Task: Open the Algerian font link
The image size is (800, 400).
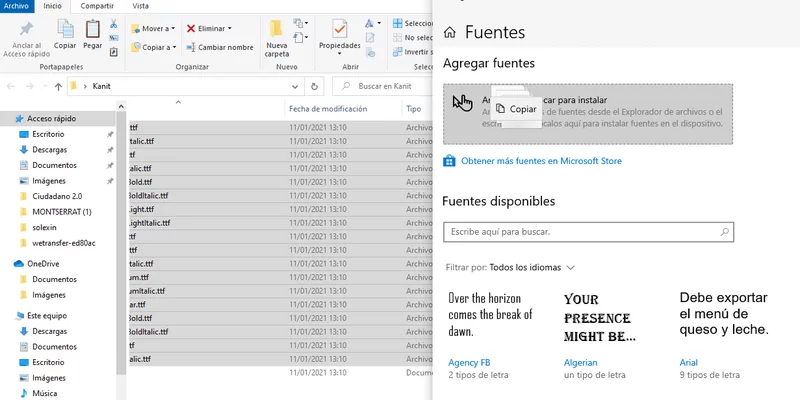Action: click(580, 363)
